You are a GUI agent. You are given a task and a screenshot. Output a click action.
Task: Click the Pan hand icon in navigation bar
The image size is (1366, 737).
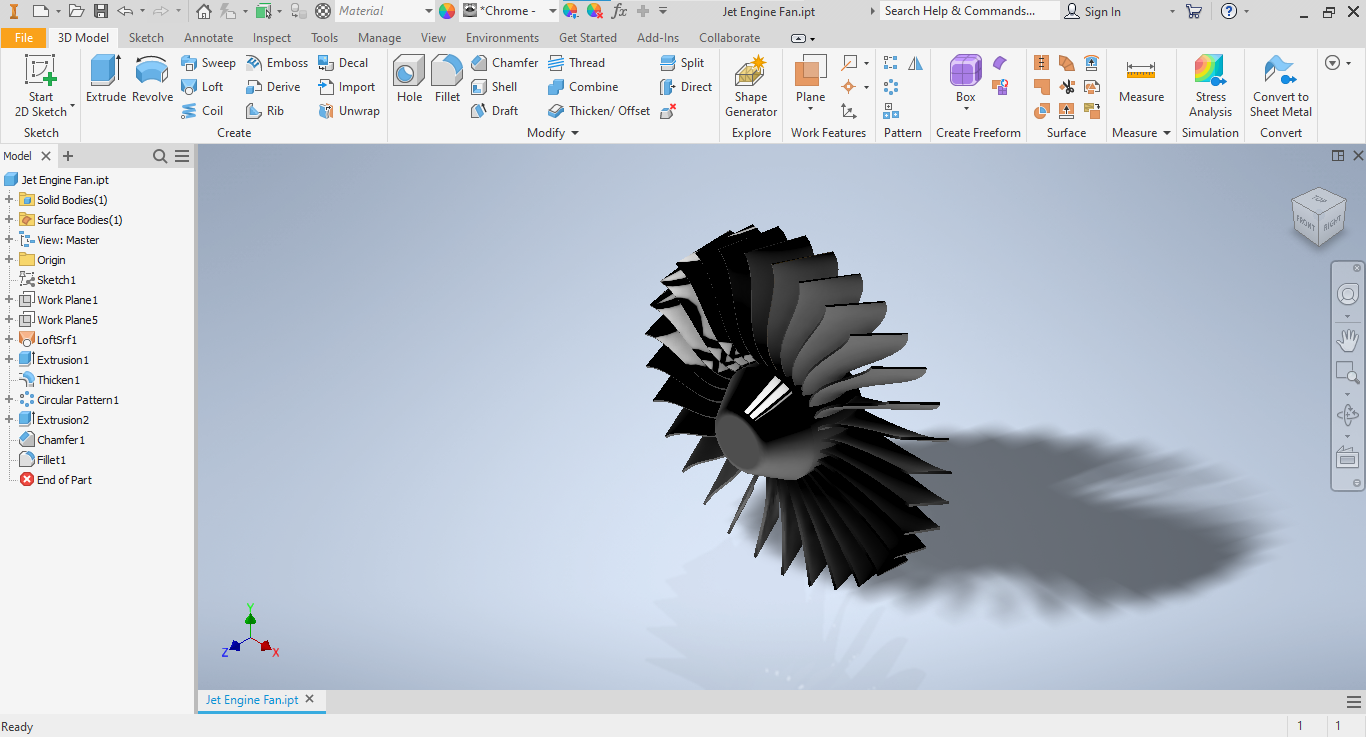1347,340
